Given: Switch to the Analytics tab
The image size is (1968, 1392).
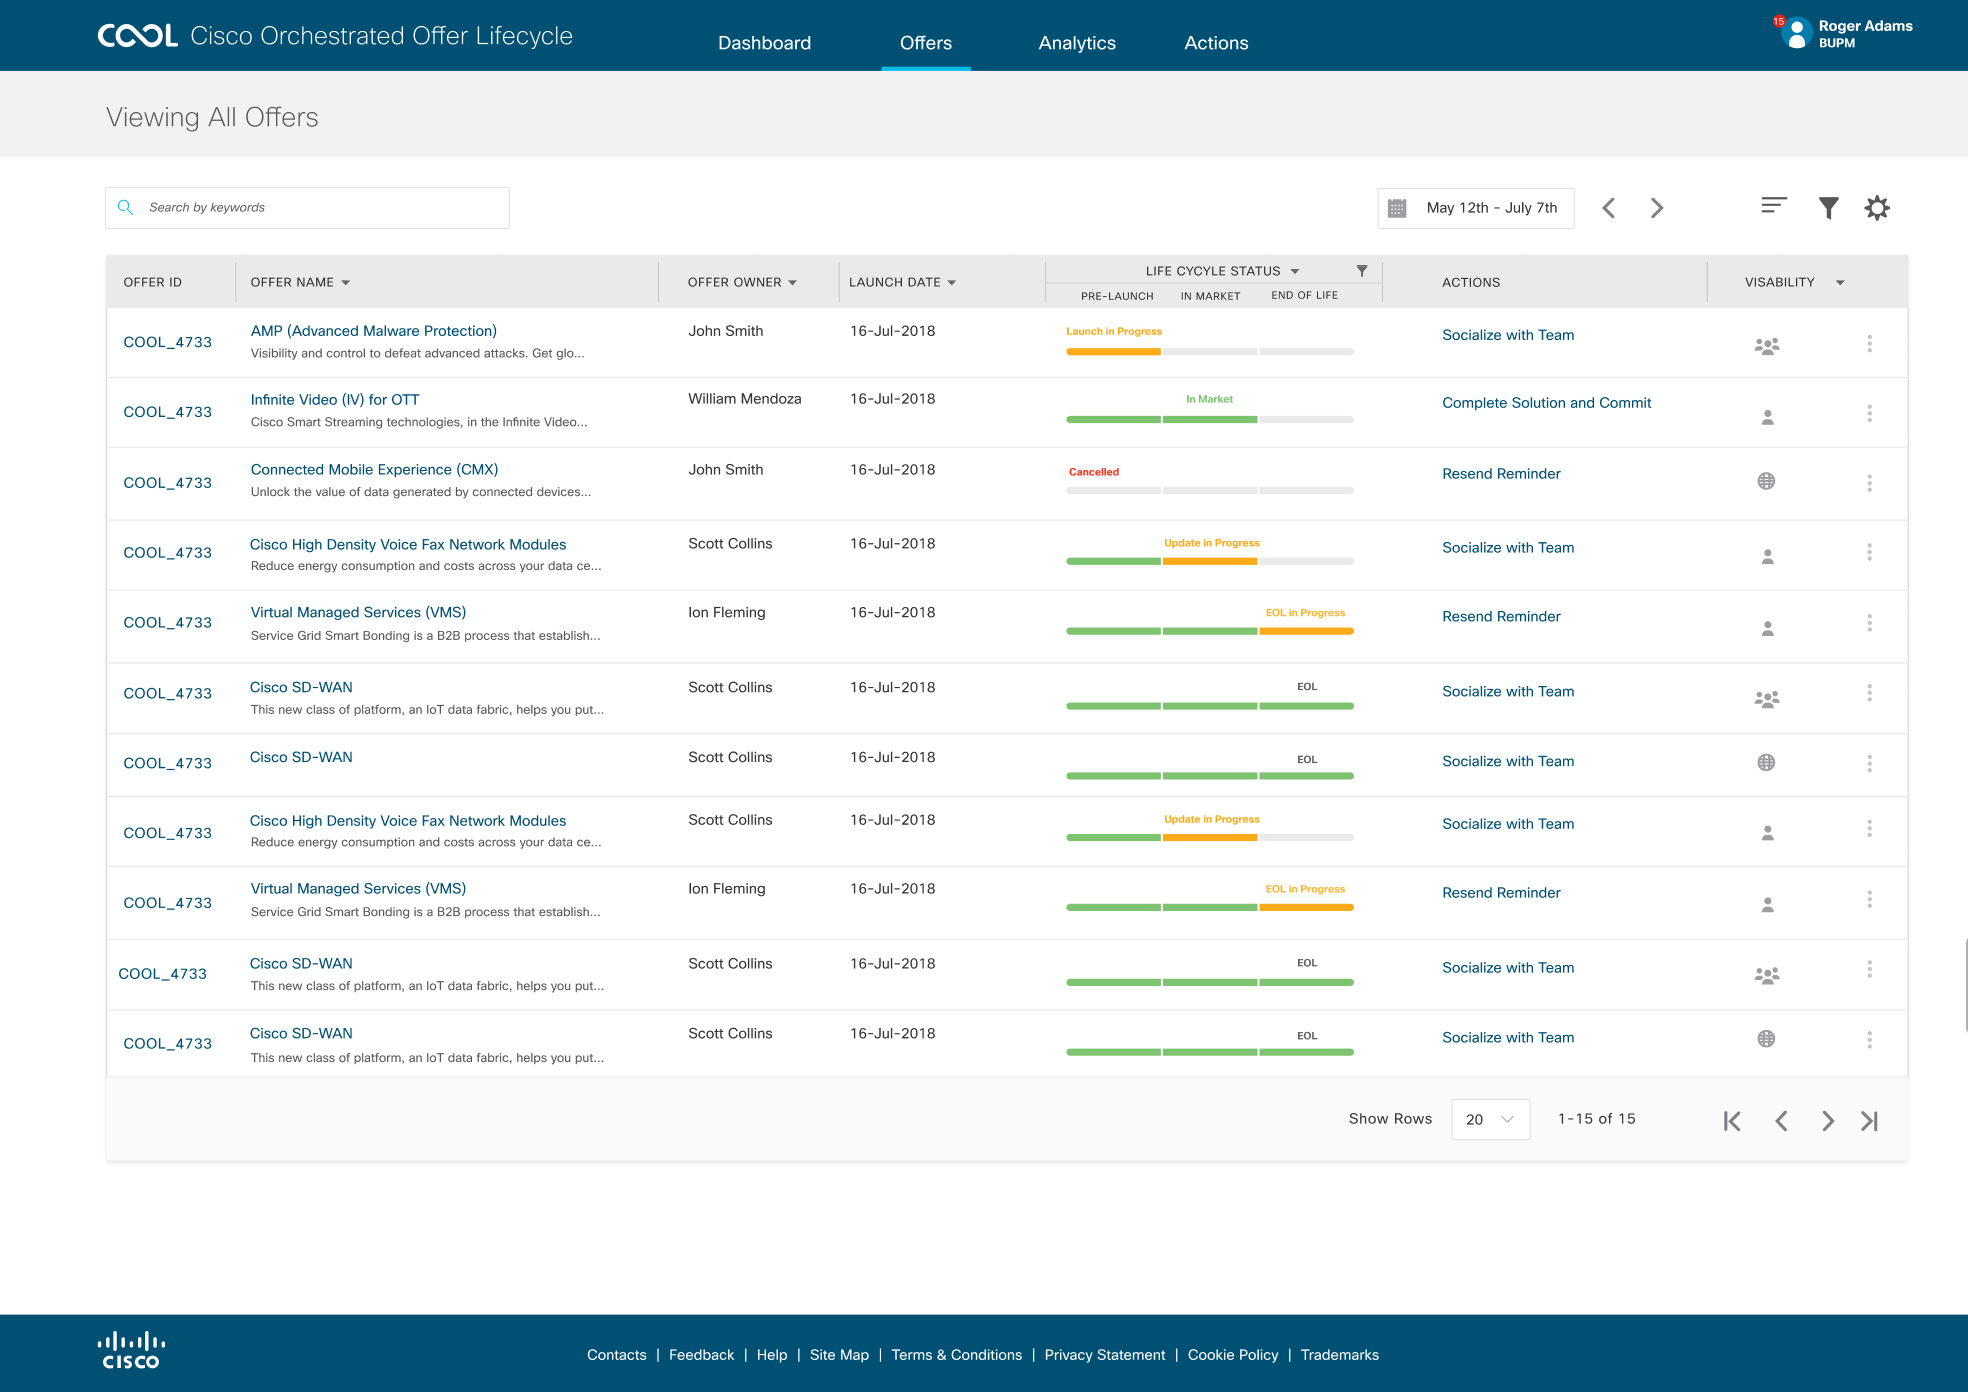Looking at the screenshot, I should pyautogui.click(x=1077, y=43).
